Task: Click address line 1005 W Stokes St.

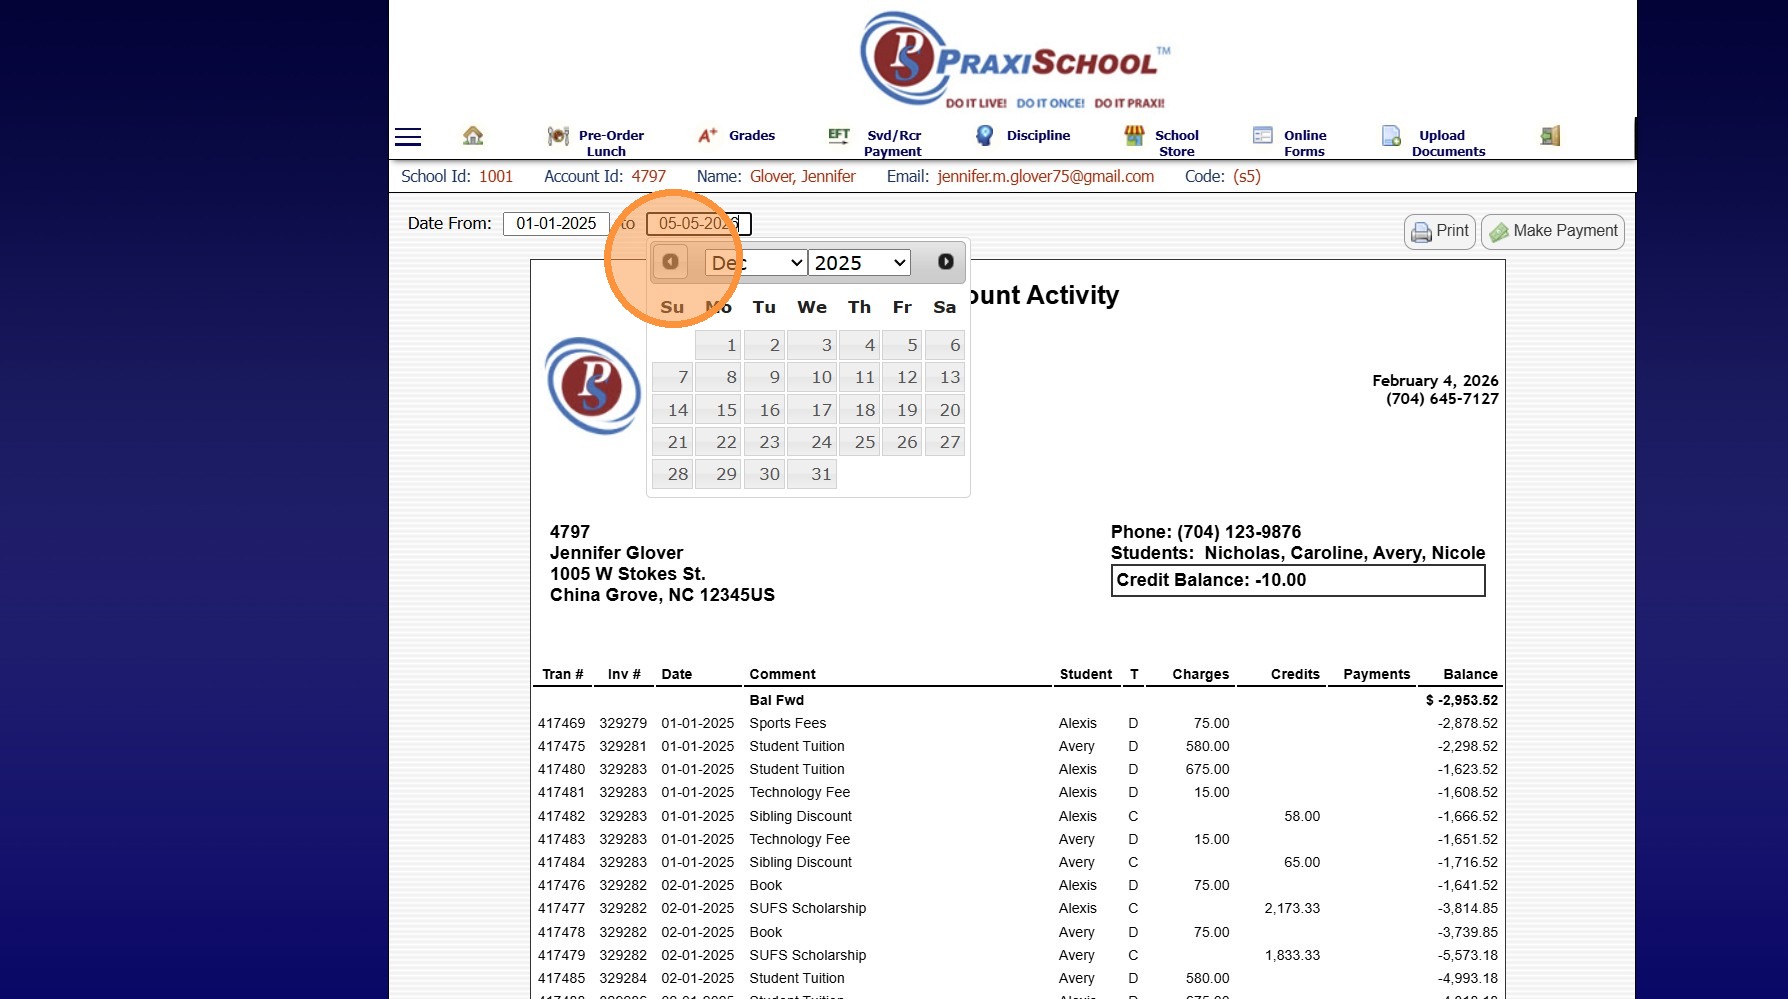Action: click(x=628, y=574)
